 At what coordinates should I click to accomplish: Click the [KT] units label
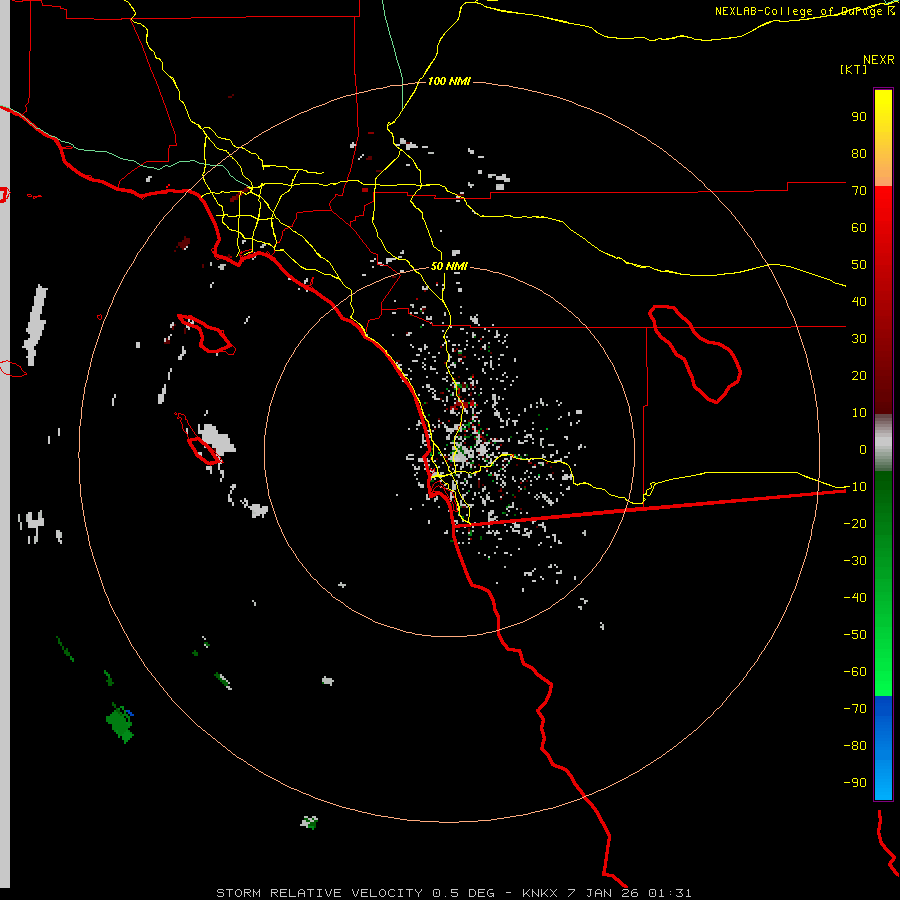pos(854,69)
